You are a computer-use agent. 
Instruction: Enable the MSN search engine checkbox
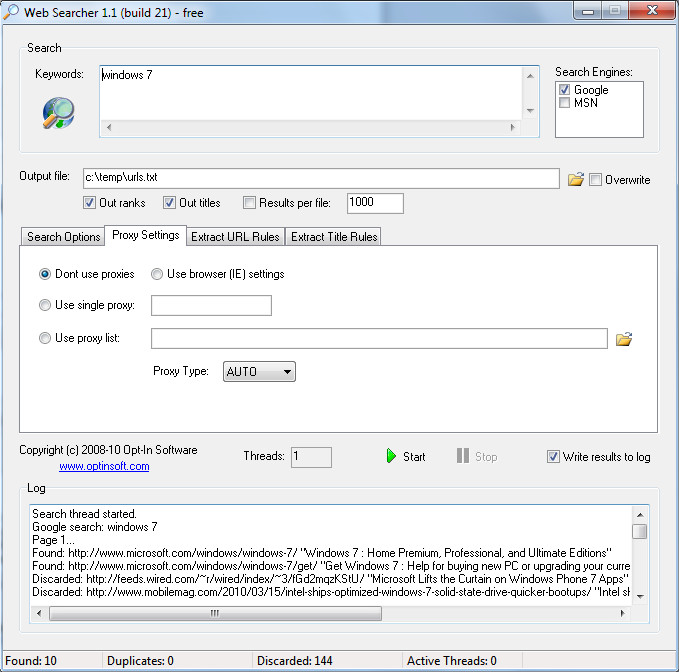tap(564, 103)
